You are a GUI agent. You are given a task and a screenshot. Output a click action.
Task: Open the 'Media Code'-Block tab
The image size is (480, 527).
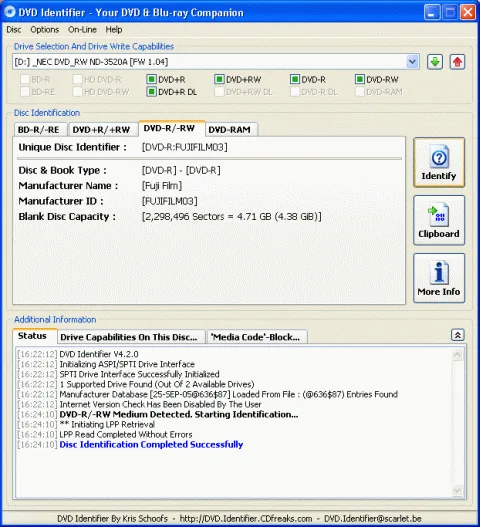tap(257, 337)
